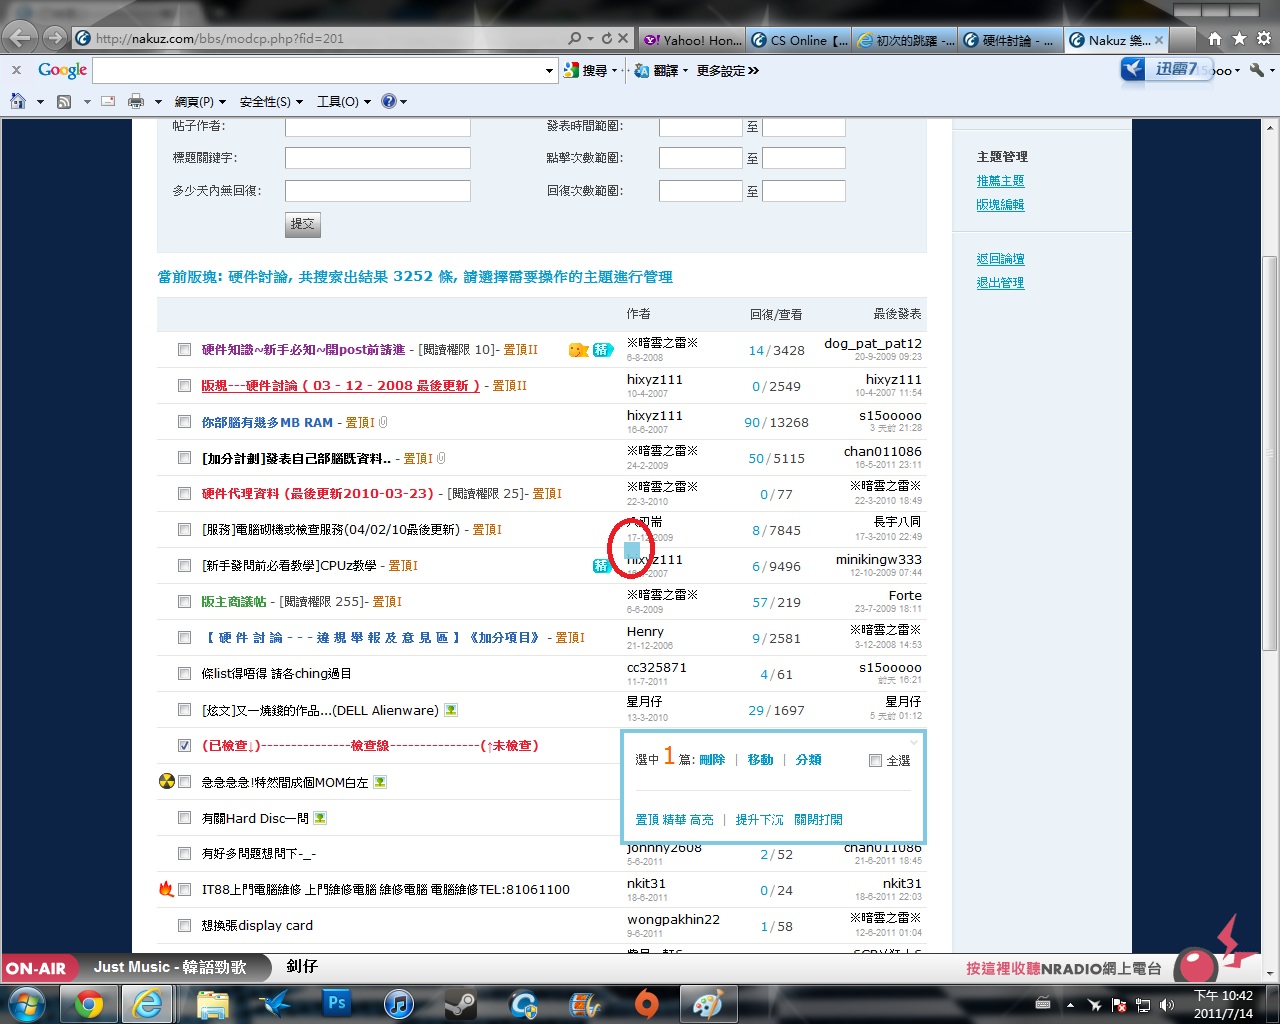Refresh the page using the address bar icon
The image size is (1280, 1024).
pyautogui.click(x=606, y=39)
